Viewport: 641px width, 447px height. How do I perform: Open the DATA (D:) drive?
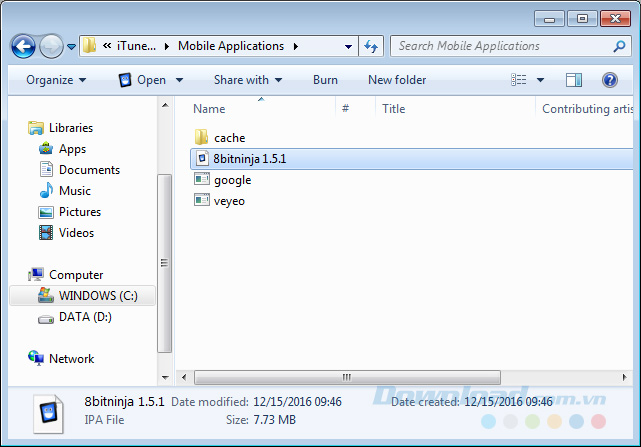click(85, 317)
